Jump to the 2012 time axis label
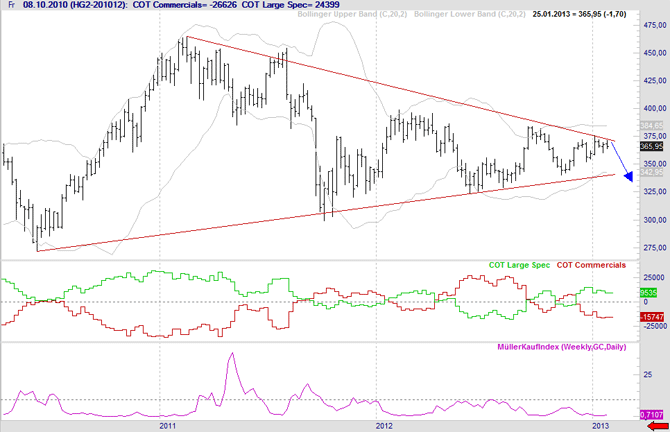Viewport: 670px width, 432px height. 384,425
